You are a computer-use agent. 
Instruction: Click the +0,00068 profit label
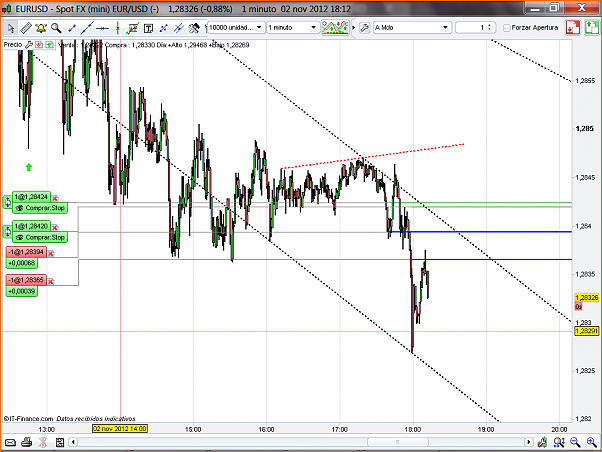tap(22, 263)
